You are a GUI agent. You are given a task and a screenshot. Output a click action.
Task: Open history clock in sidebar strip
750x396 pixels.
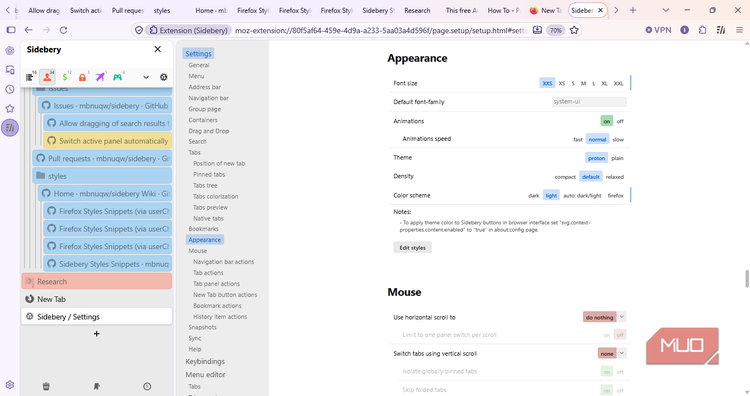click(10, 89)
